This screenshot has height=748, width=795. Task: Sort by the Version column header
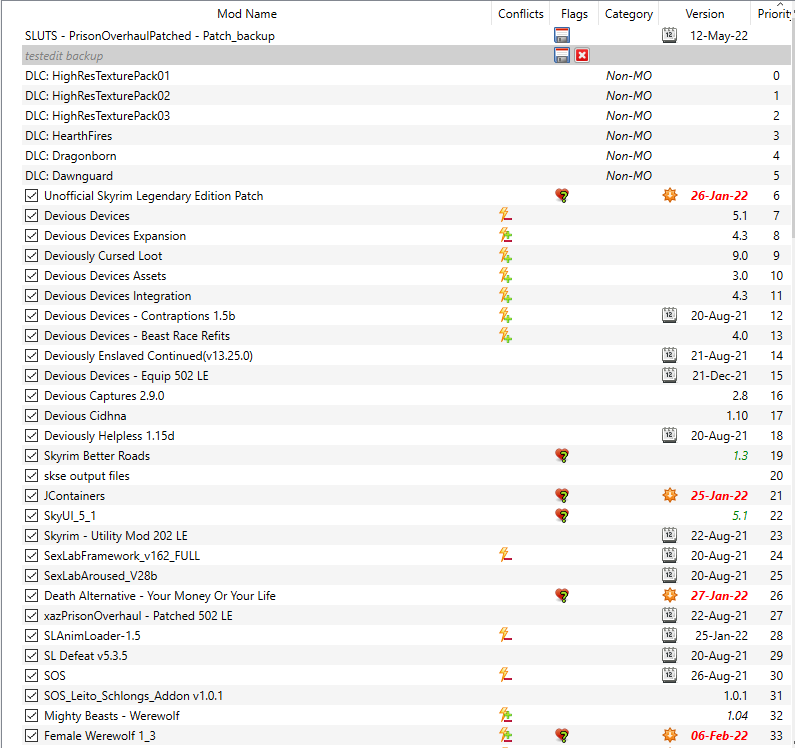coord(705,14)
